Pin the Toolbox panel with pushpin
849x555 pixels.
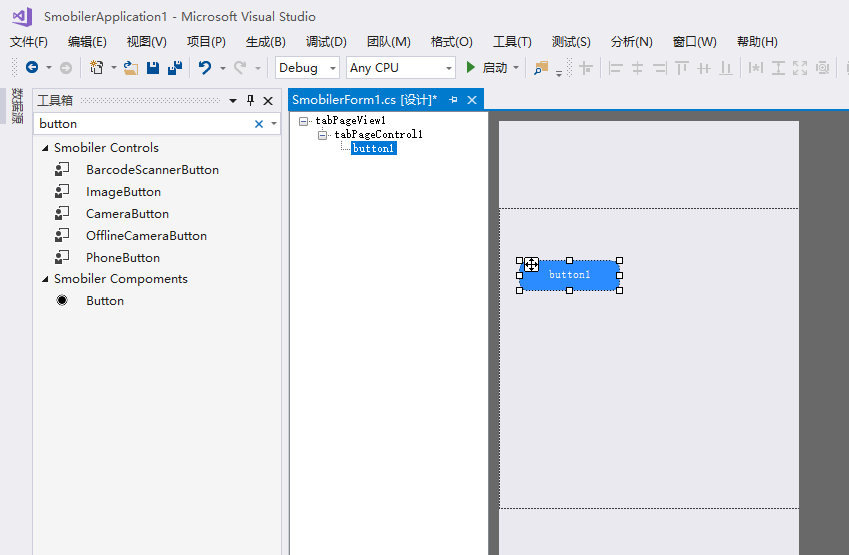250,100
